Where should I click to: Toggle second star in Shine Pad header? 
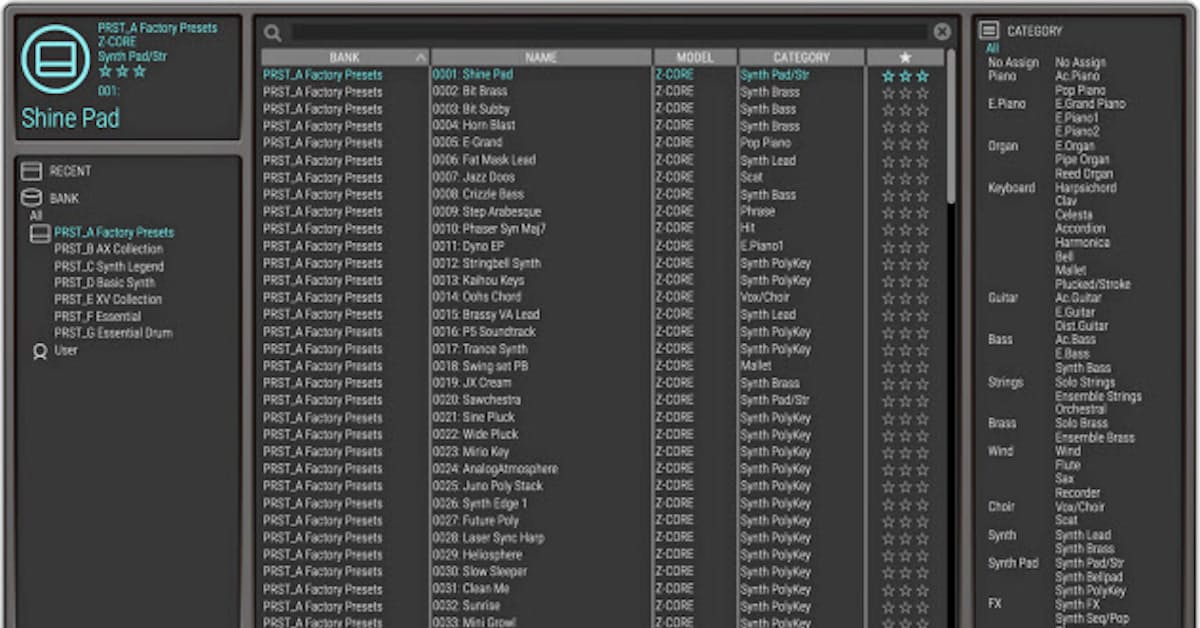[122, 71]
